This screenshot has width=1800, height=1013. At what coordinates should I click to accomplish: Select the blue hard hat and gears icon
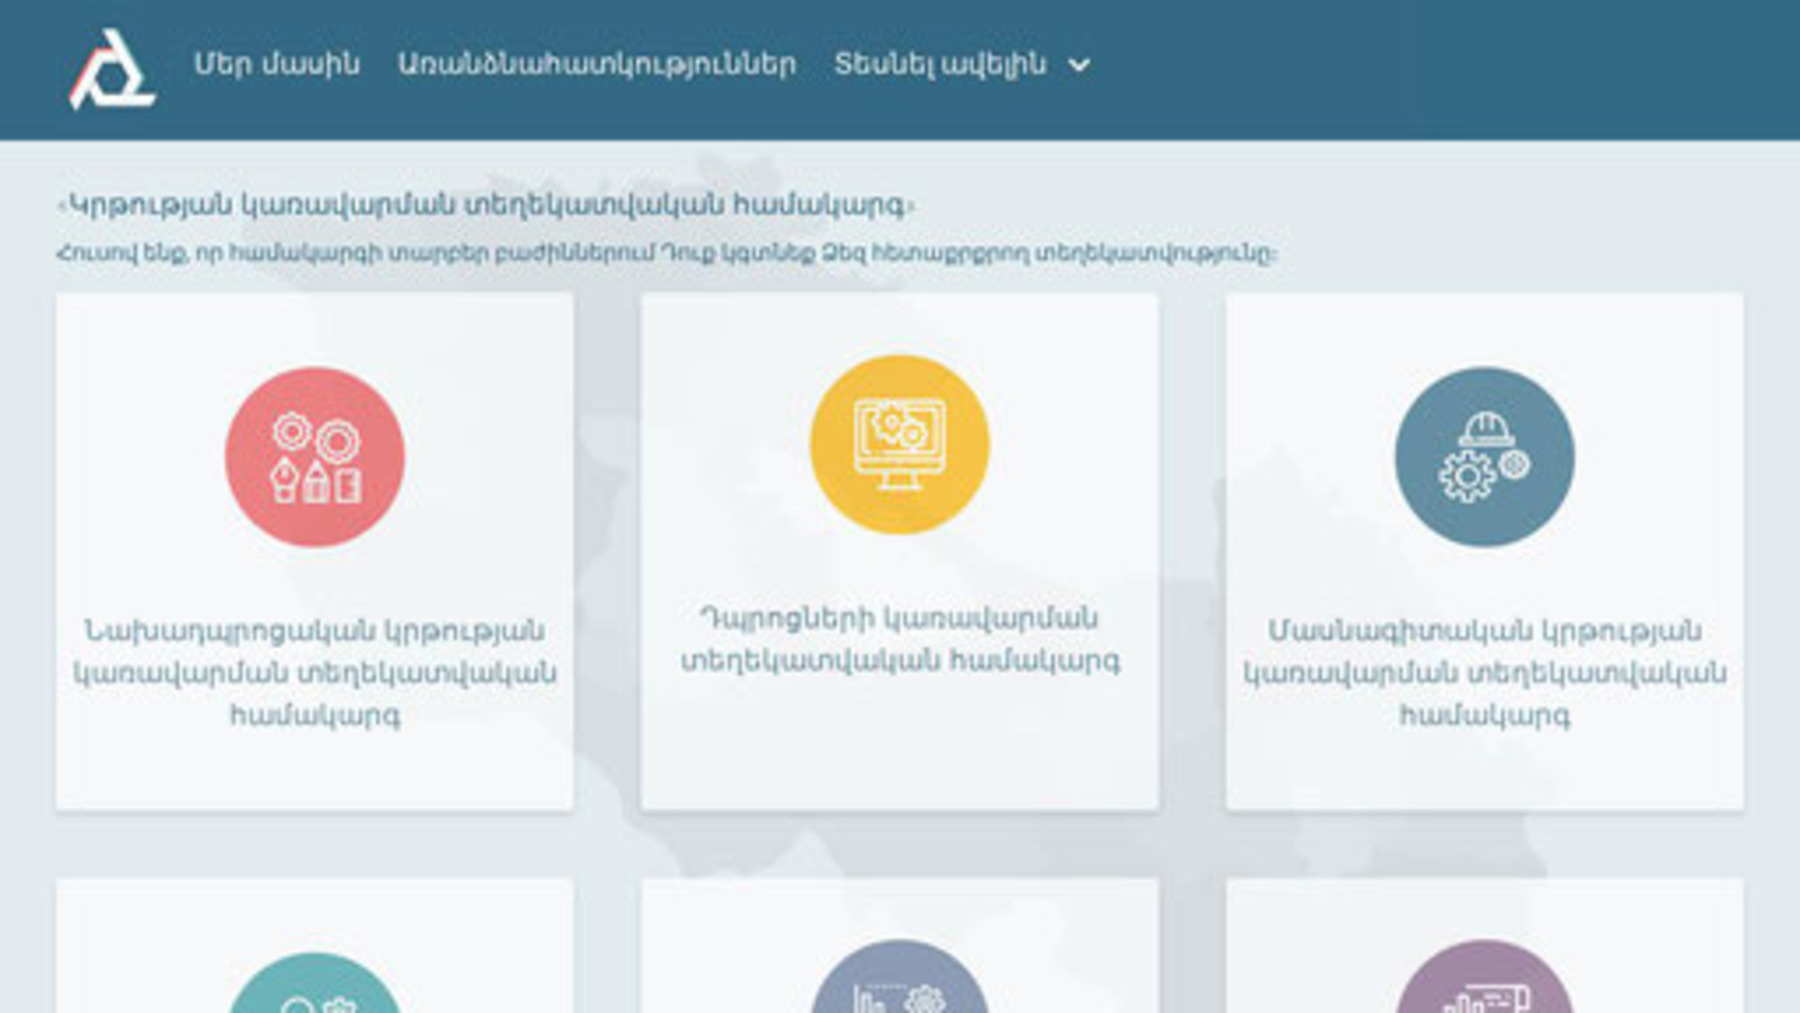(1483, 451)
